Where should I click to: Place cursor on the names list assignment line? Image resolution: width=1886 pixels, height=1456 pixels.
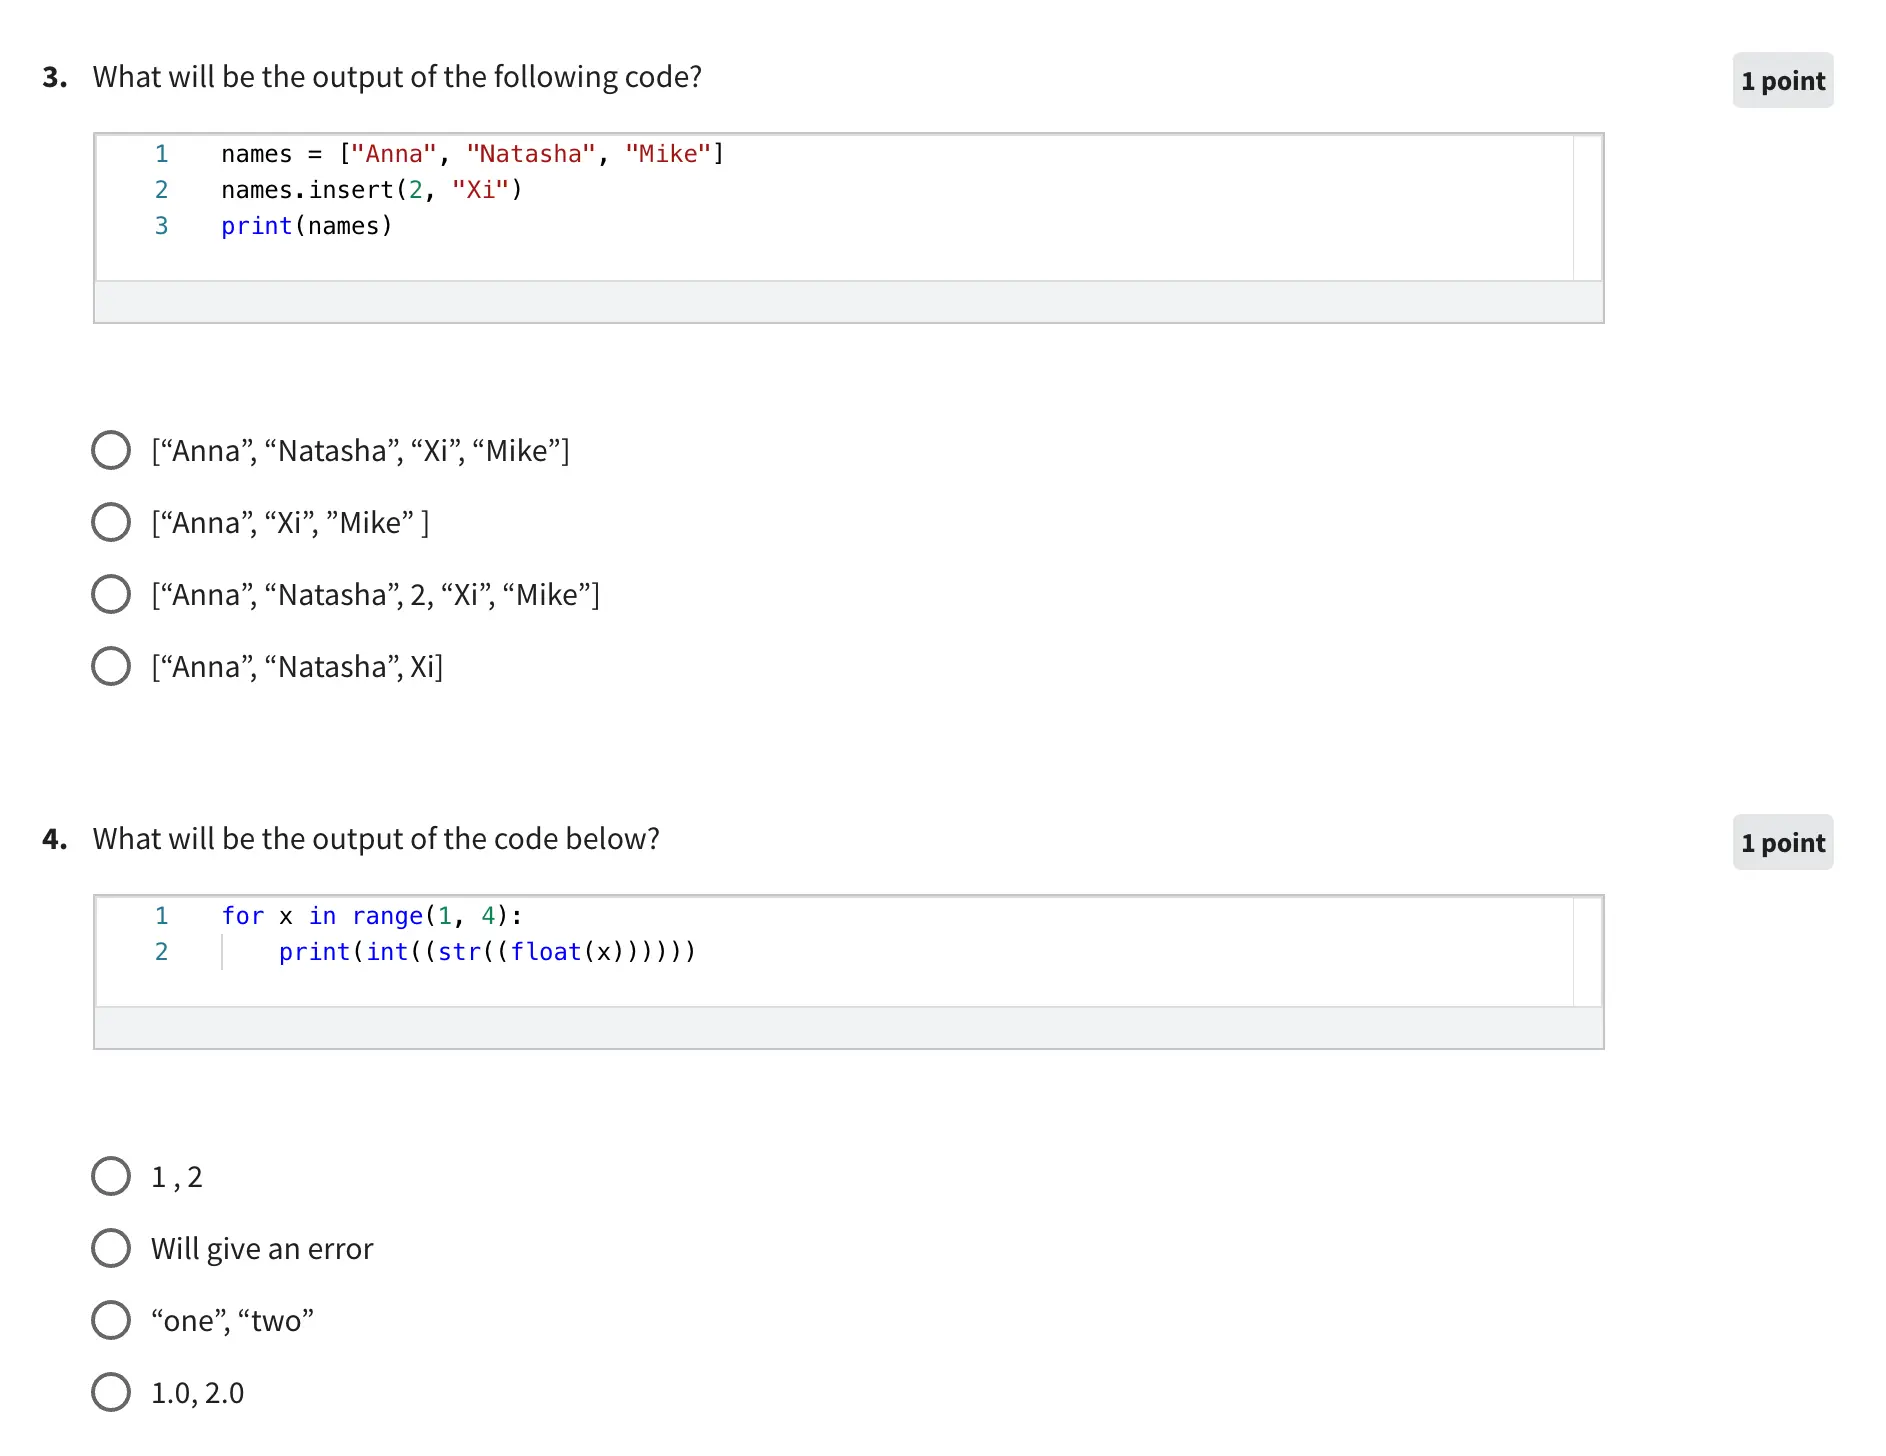click(x=472, y=154)
